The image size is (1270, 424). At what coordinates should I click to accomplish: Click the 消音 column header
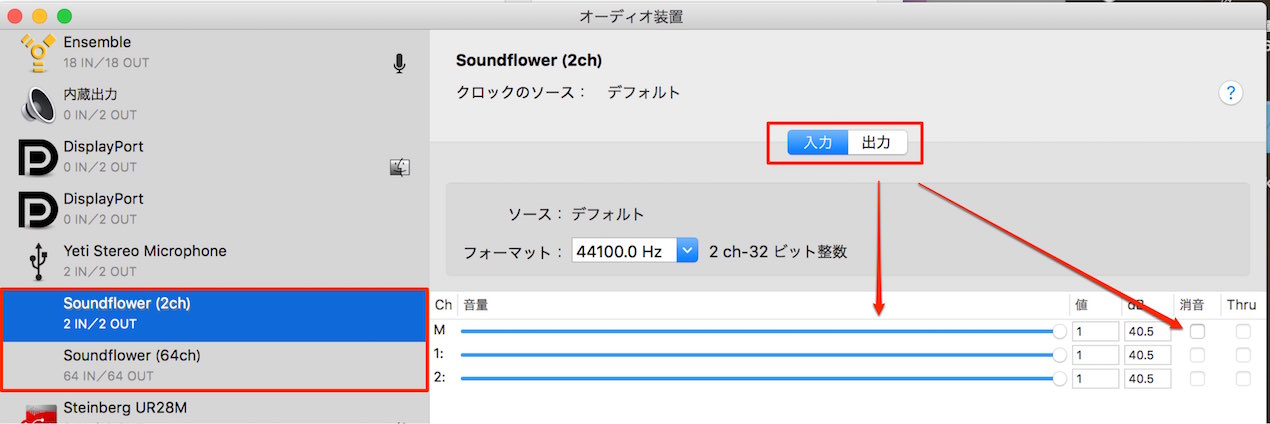[1192, 305]
